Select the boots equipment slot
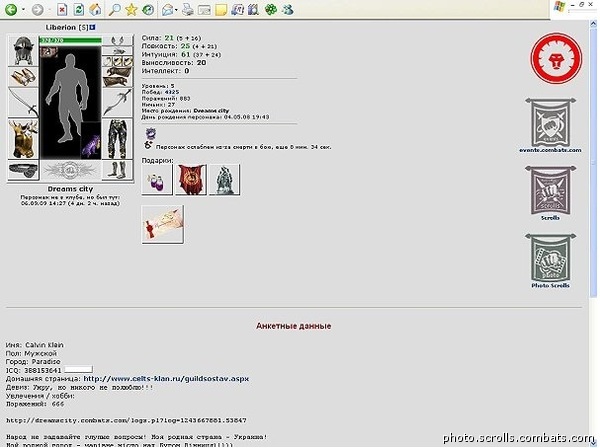Image resolution: width=600 pixels, height=448 pixels. [x=117, y=170]
